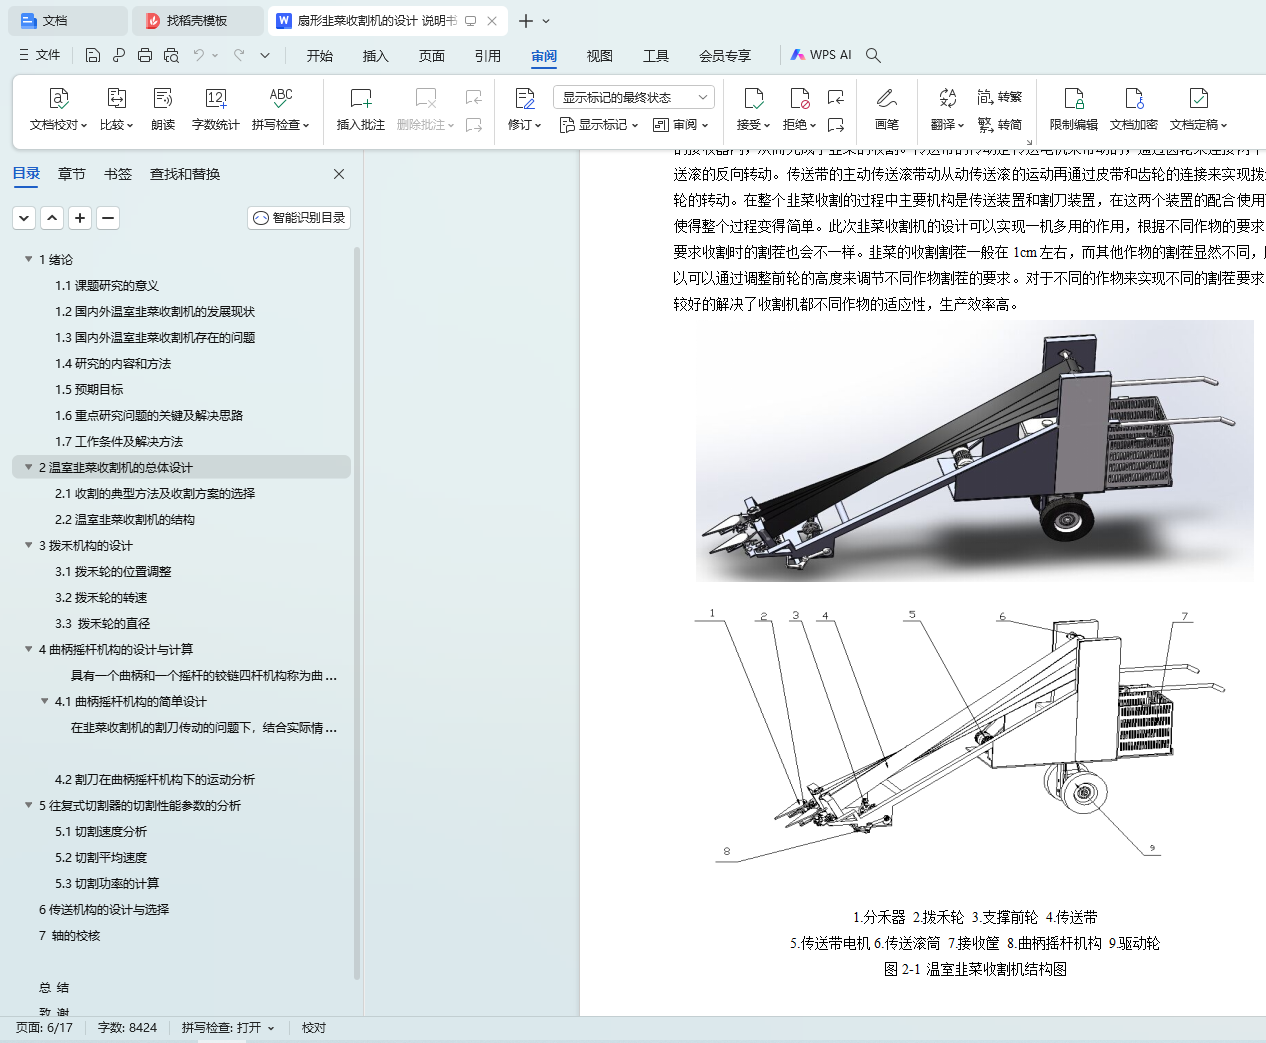Collapse the 1 绪论 outline section
Viewport: 1266px width, 1043px height.
coord(28,259)
